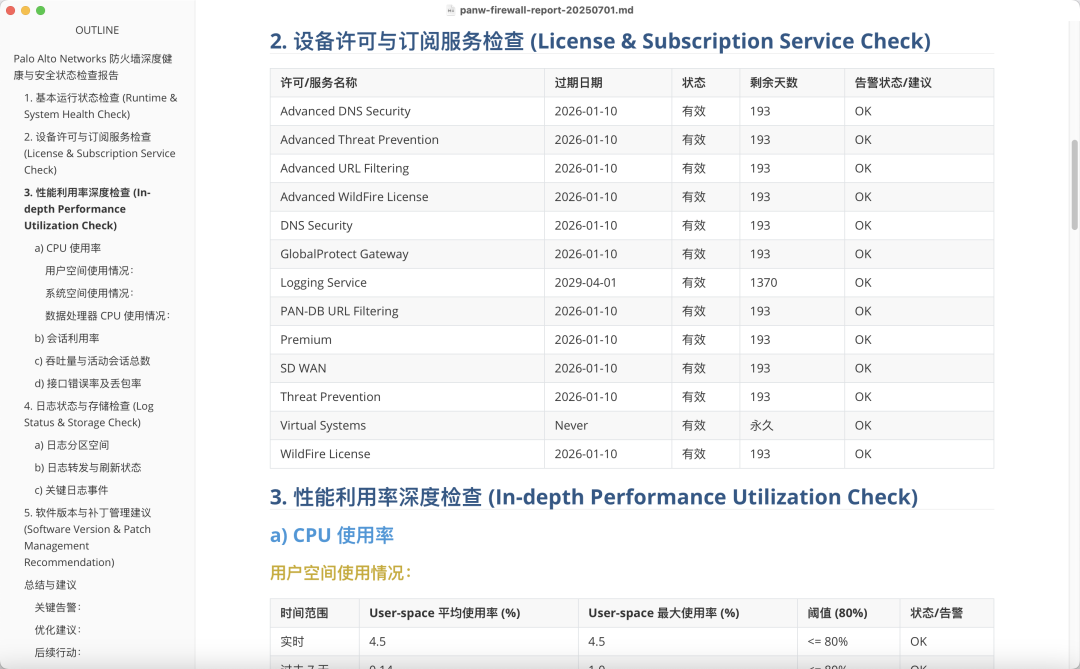Click the vertical scrollbar thumb of document
Screen dimensions: 1080x669
1074,185
